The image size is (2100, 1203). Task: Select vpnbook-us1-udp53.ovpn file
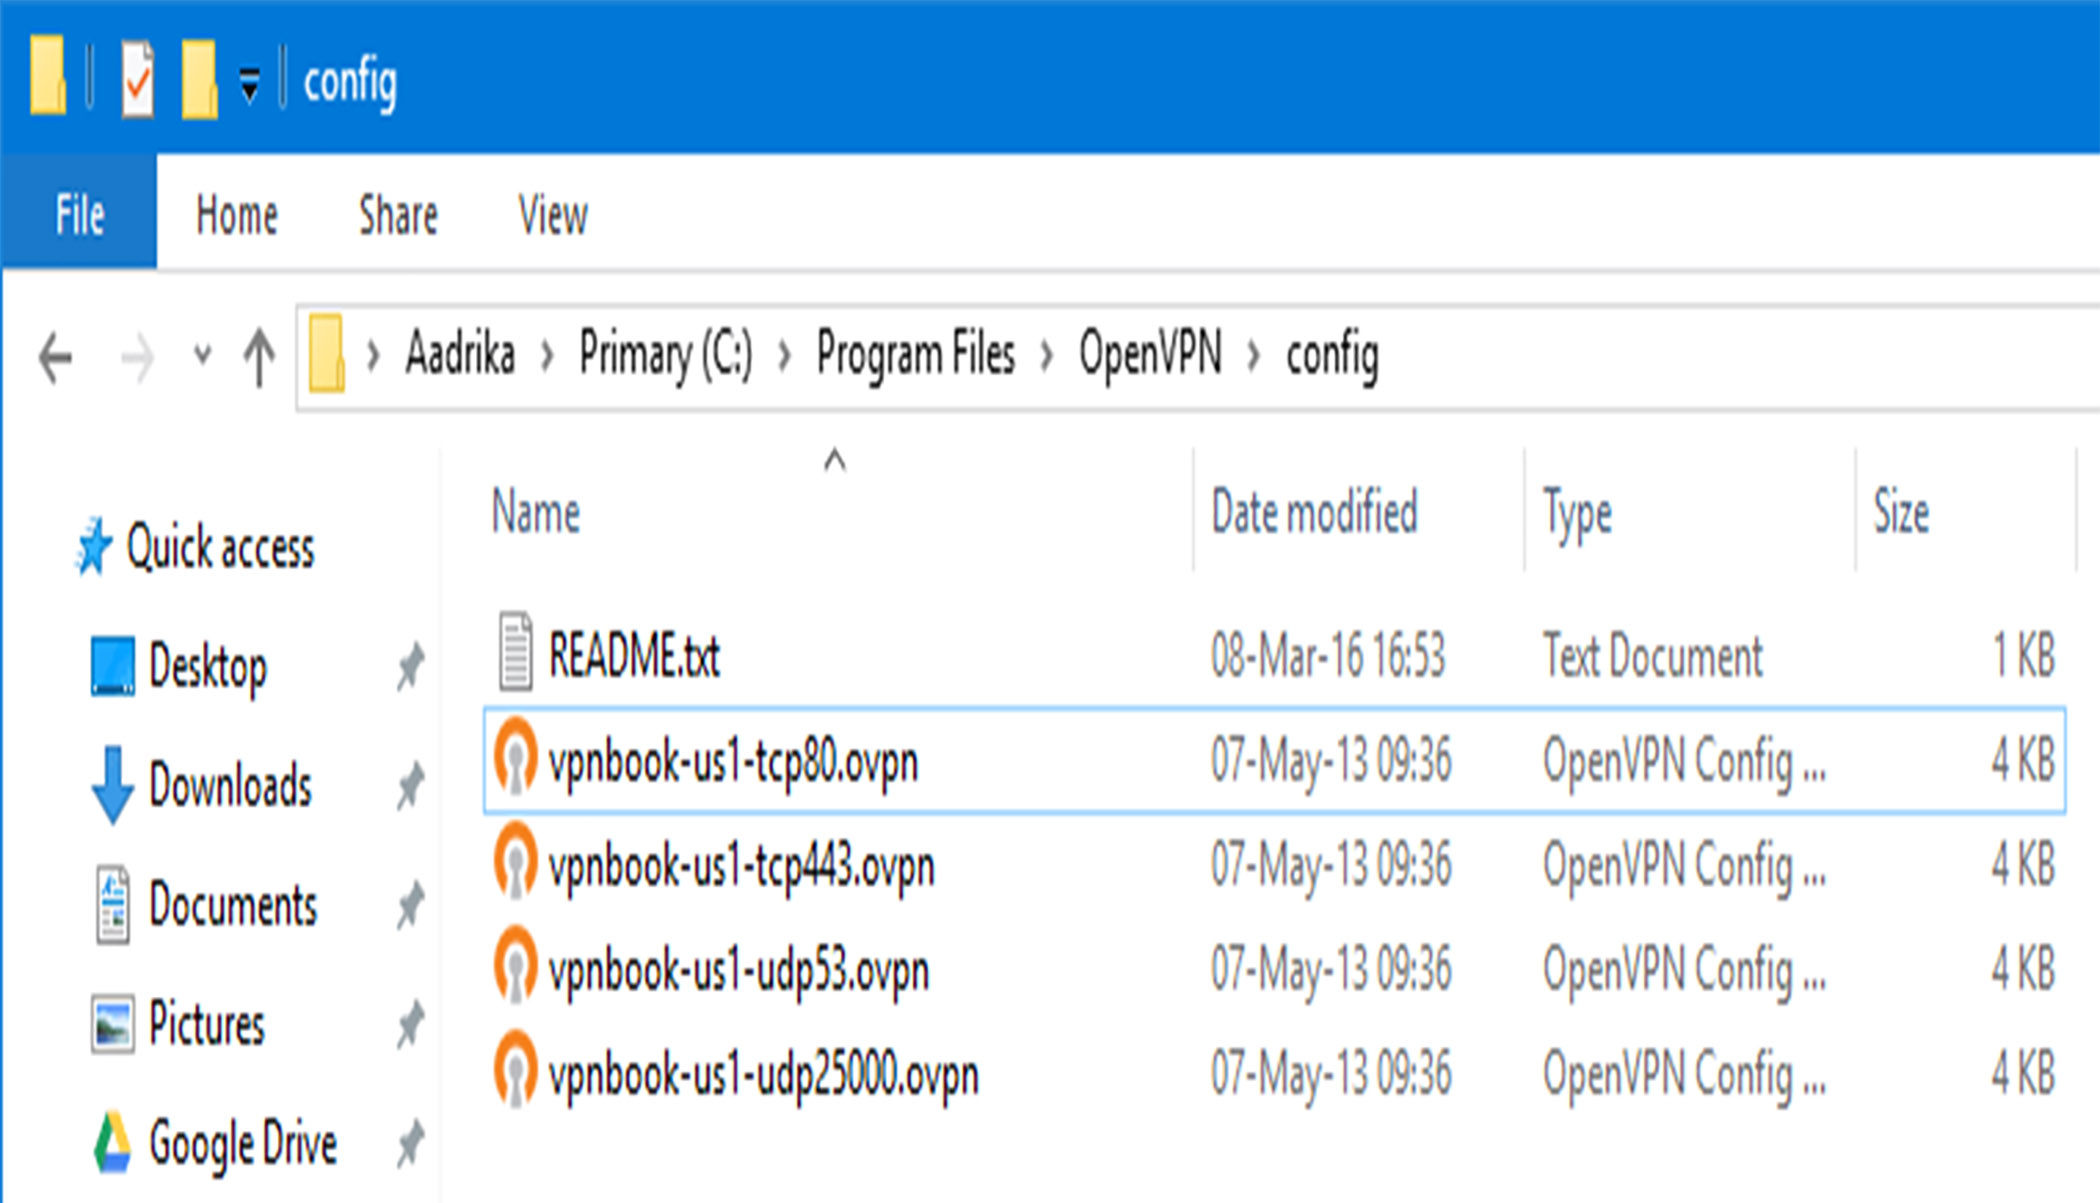click(739, 972)
